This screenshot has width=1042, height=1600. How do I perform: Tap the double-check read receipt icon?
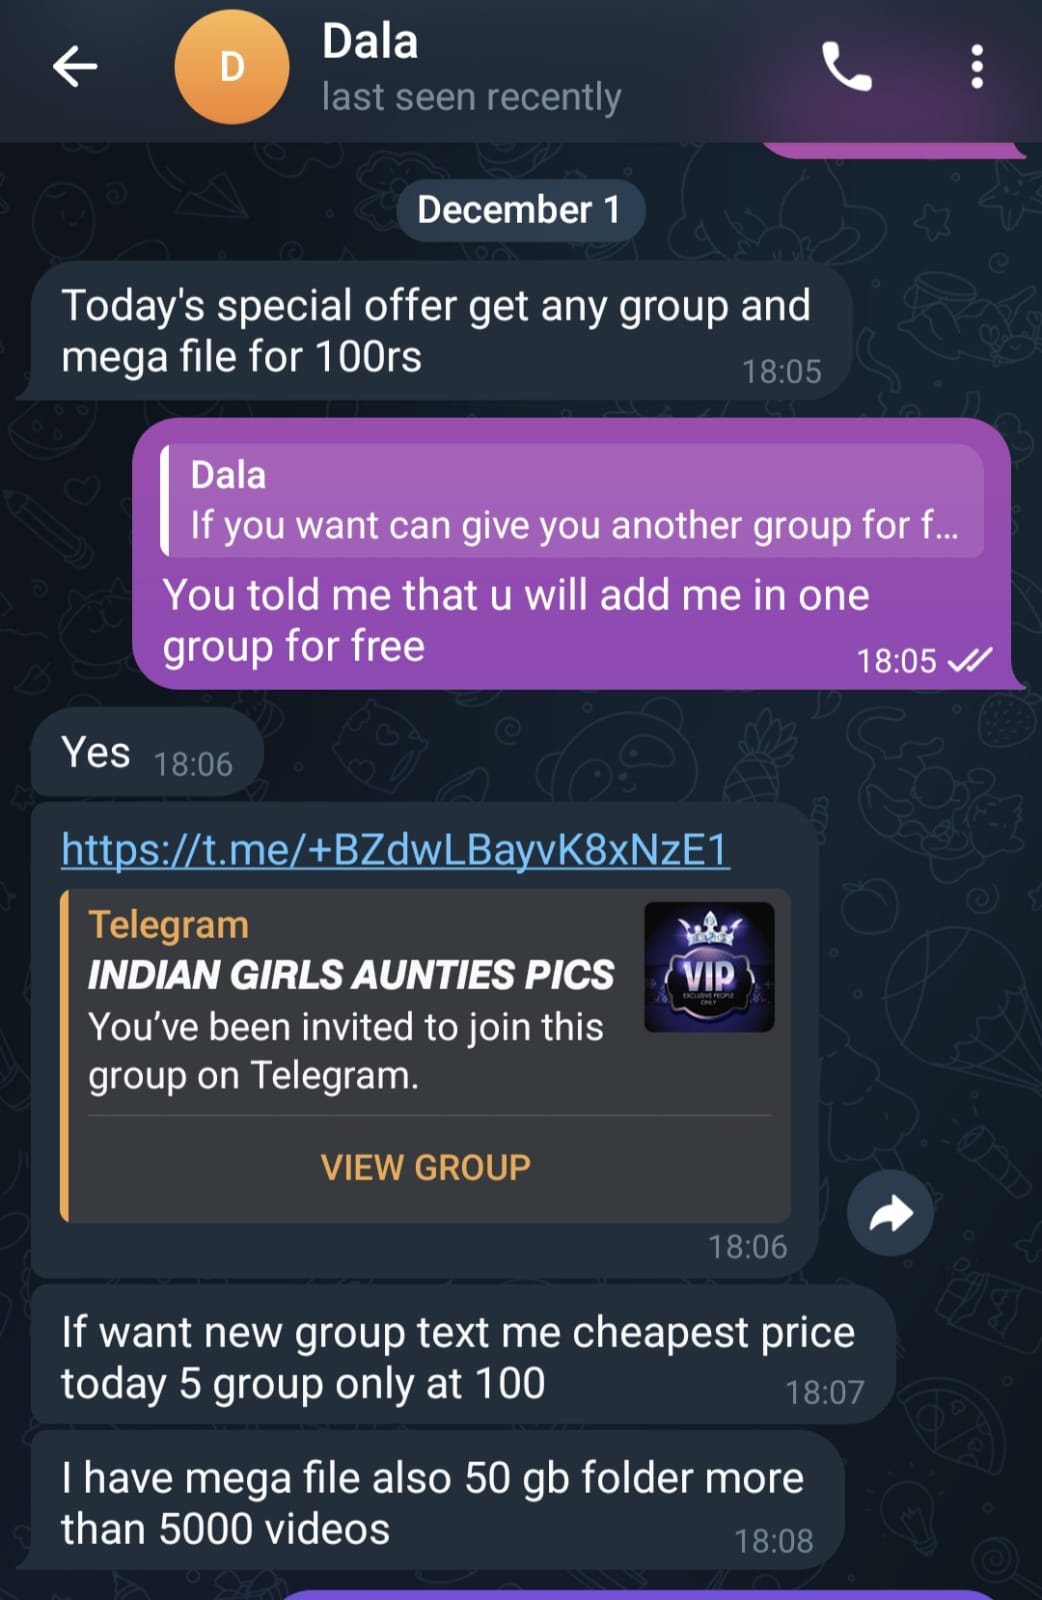point(969,660)
